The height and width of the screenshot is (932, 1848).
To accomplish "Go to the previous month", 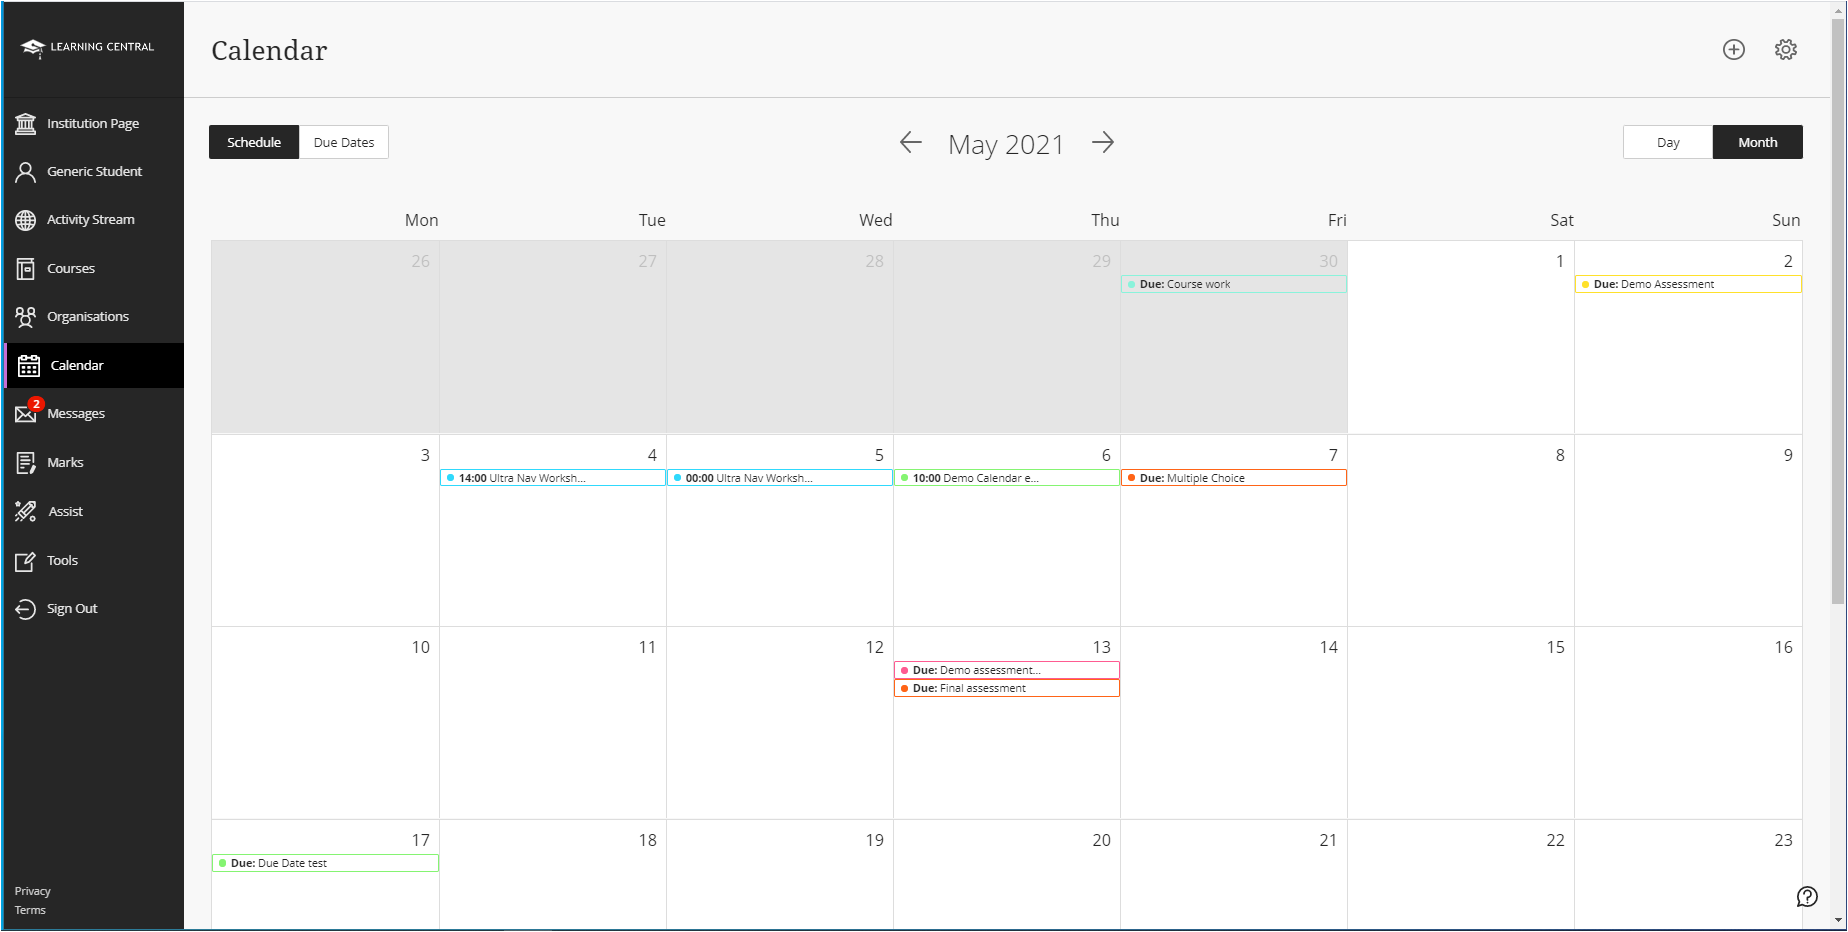I will pyautogui.click(x=910, y=143).
